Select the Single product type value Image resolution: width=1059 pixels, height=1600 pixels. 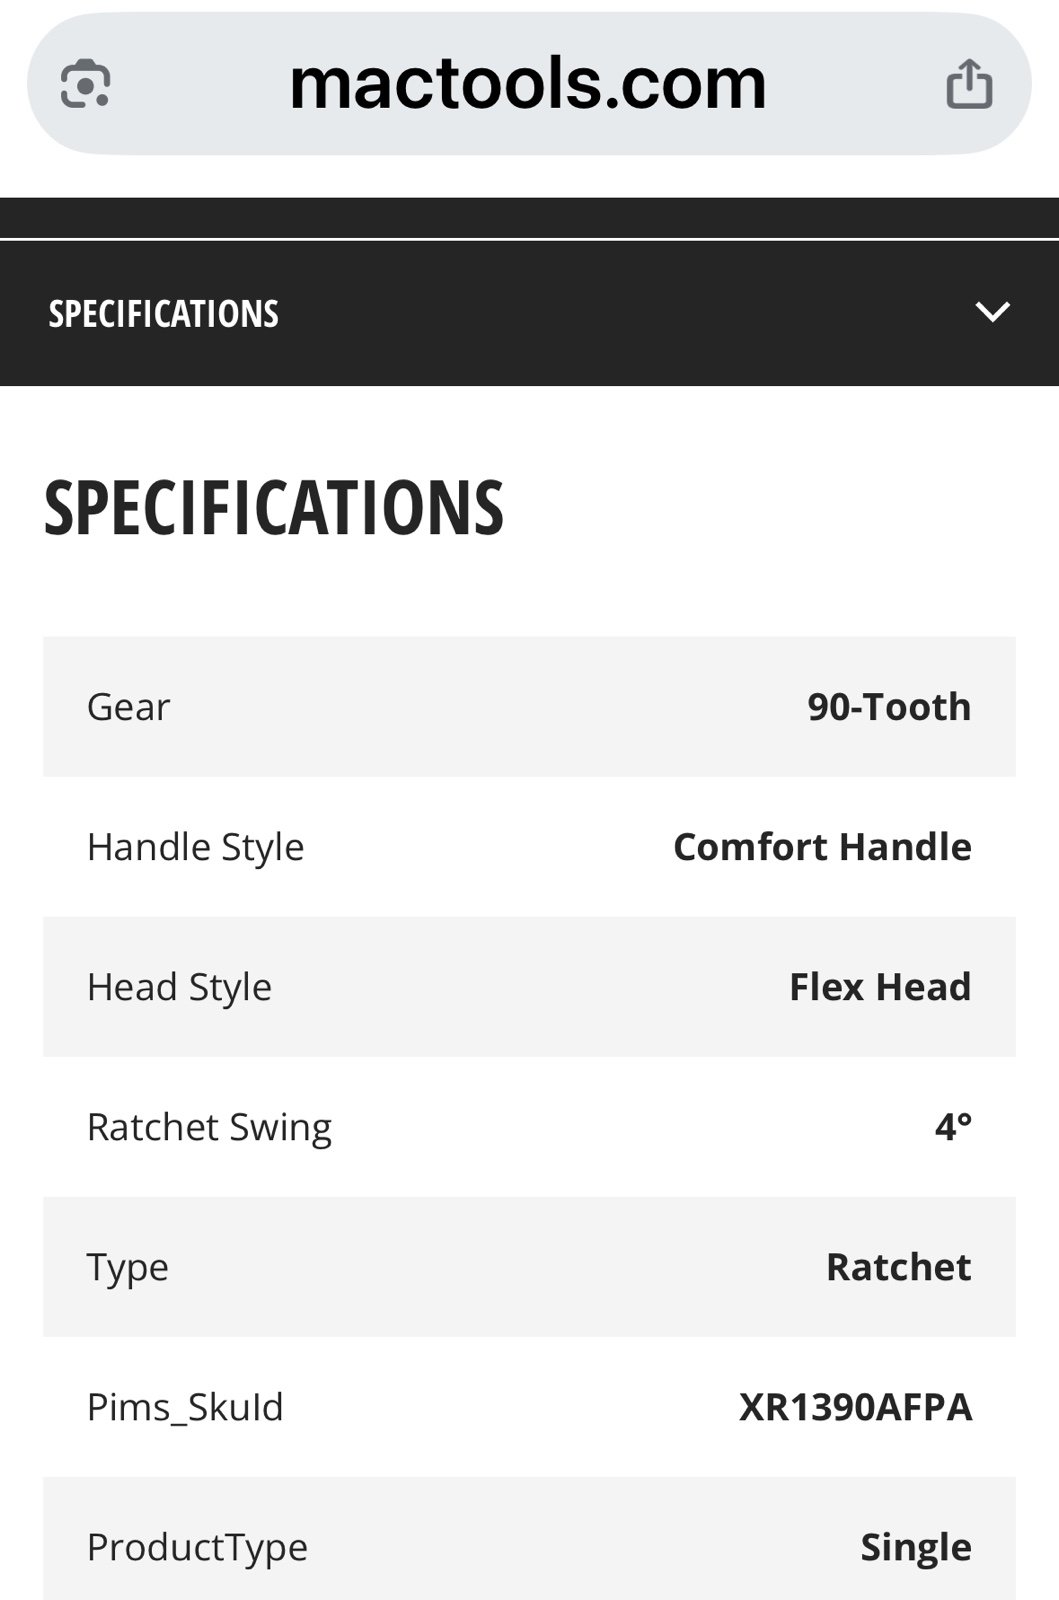[x=916, y=1547]
